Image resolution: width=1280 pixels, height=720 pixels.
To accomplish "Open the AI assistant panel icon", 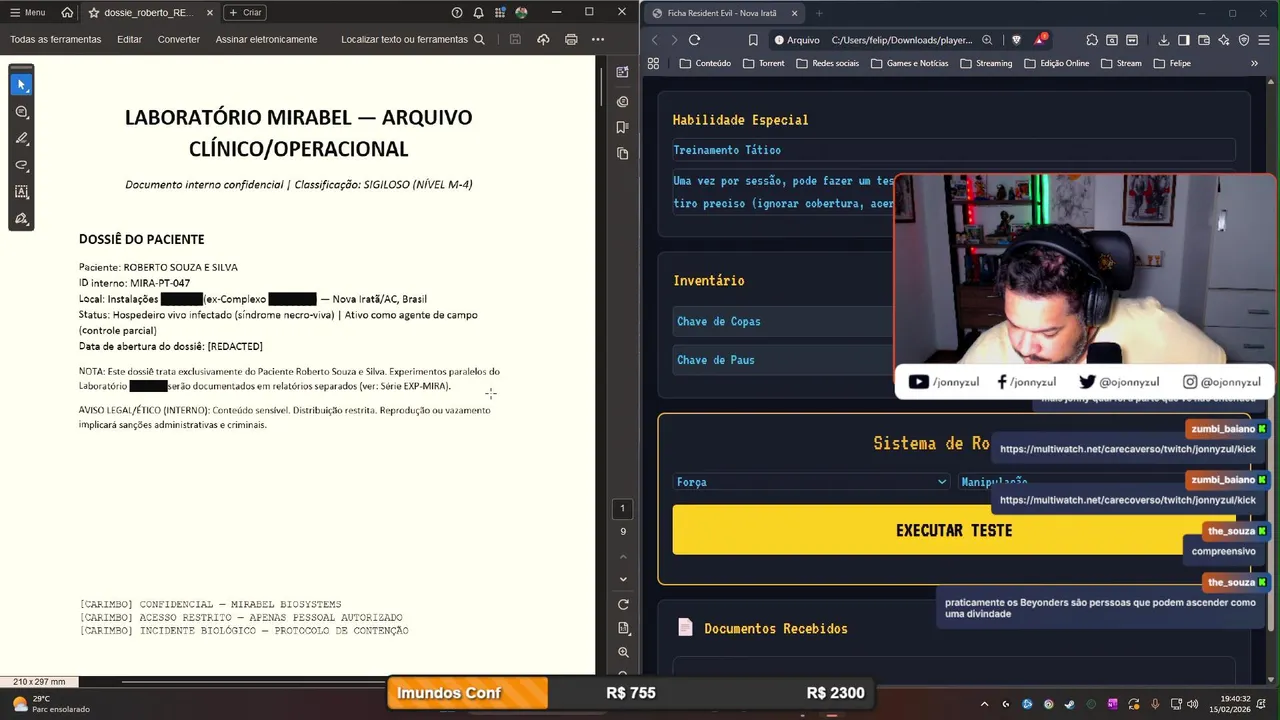I will [623, 72].
